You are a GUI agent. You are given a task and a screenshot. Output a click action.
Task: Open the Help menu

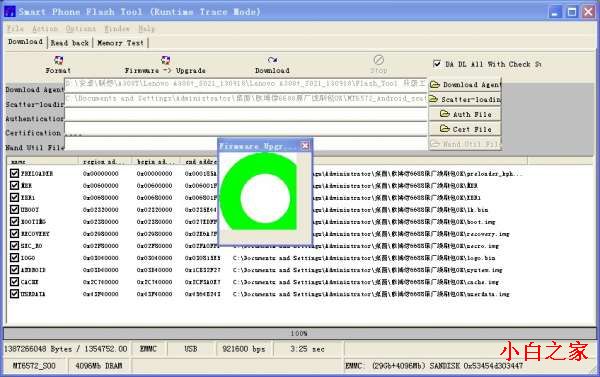tap(146, 29)
